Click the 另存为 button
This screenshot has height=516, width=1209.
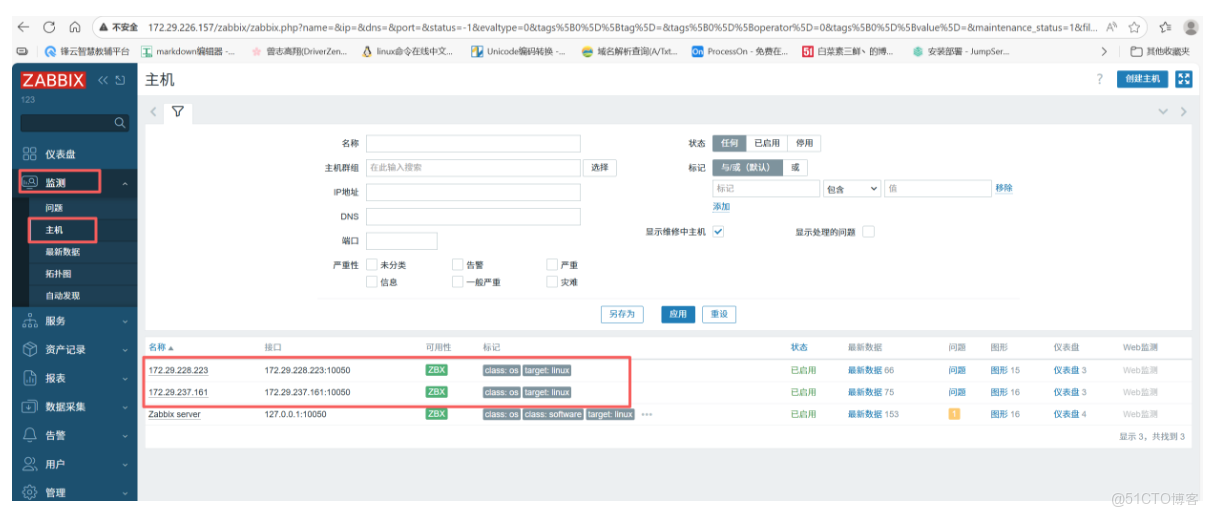(622, 314)
